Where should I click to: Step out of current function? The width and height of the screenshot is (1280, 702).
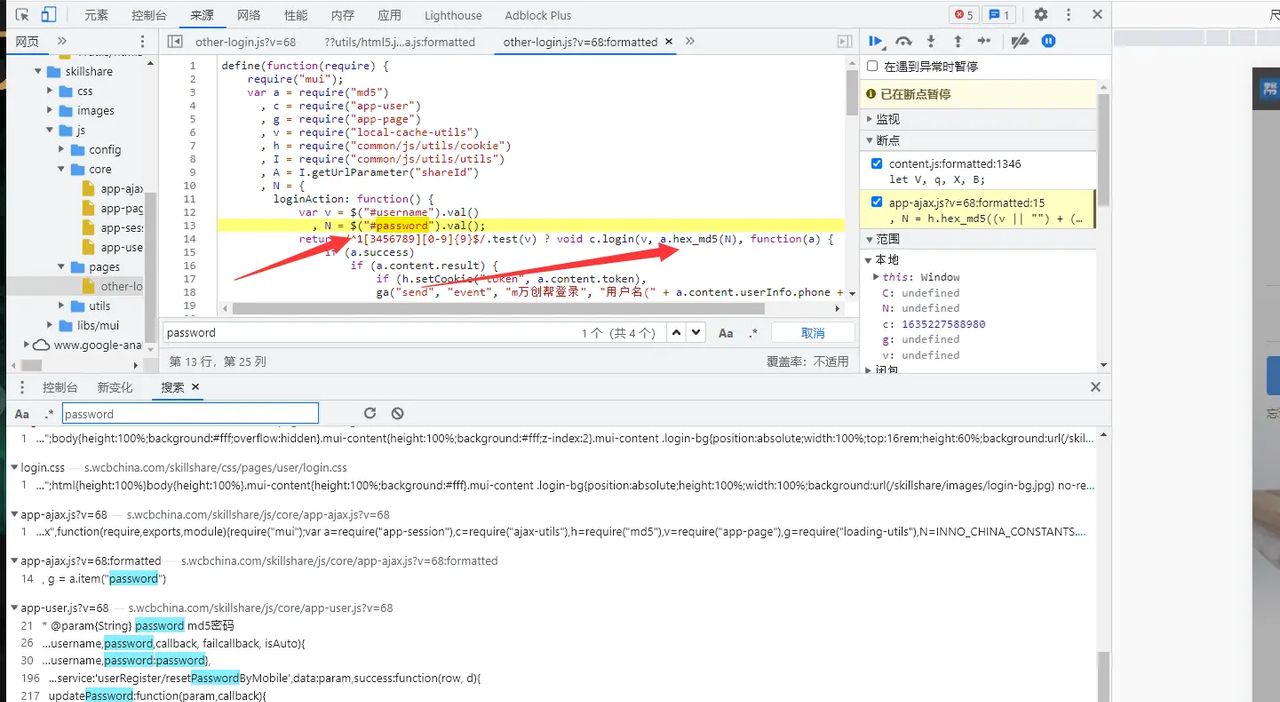click(957, 42)
